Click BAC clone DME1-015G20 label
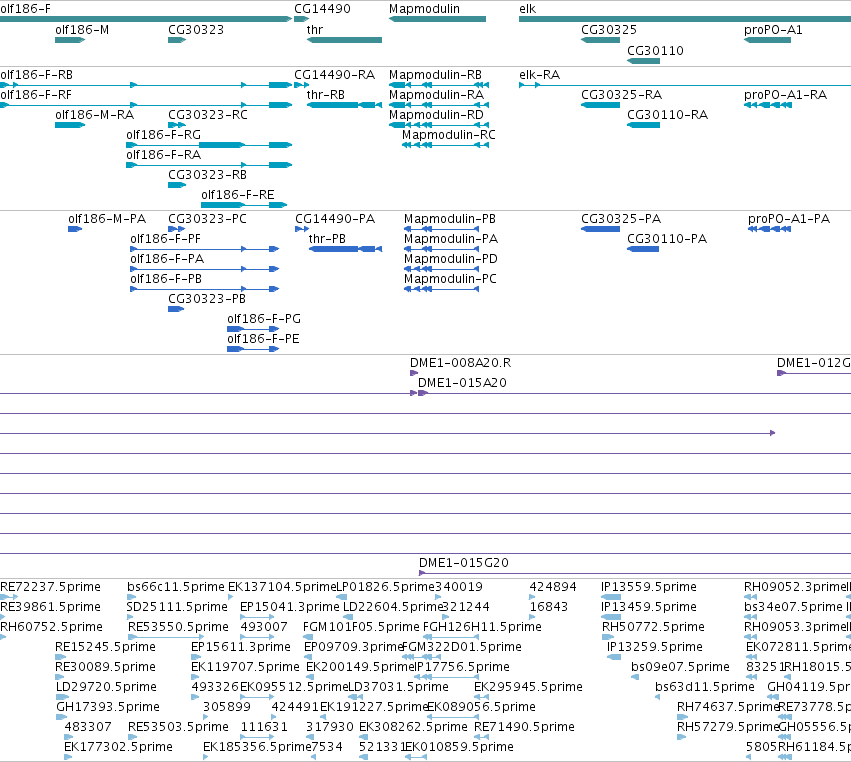Viewport: 851px width, 762px height. [x=464, y=563]
